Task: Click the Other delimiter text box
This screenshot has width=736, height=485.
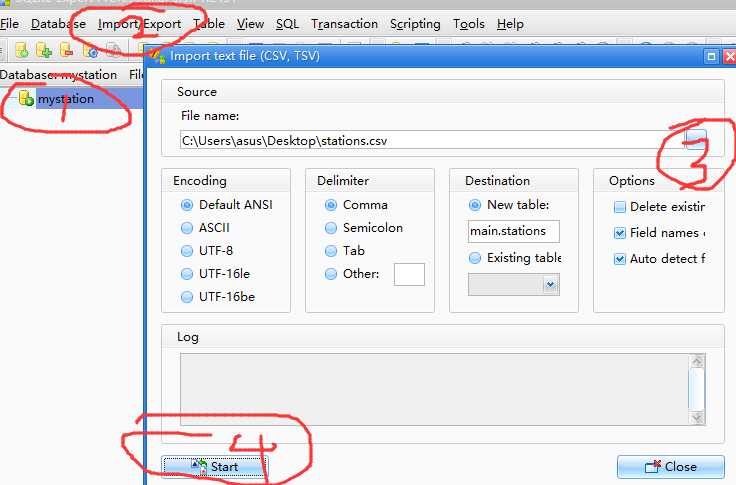Action: point(409,274)
